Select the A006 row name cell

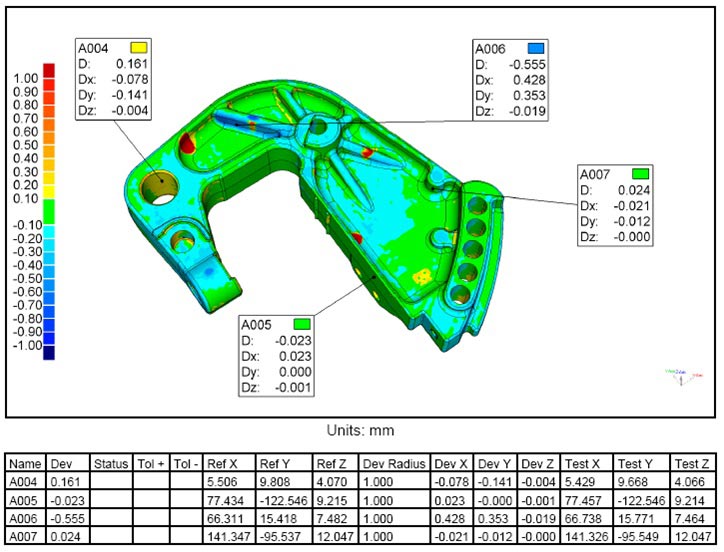(25, 515)
